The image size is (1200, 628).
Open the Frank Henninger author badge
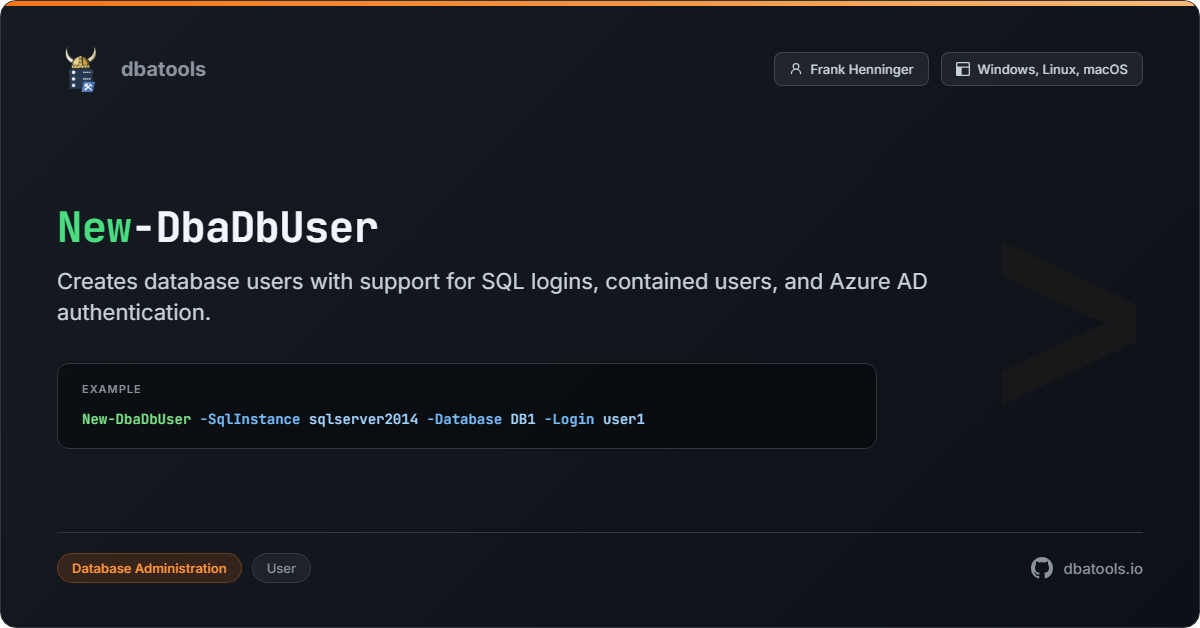851,69
